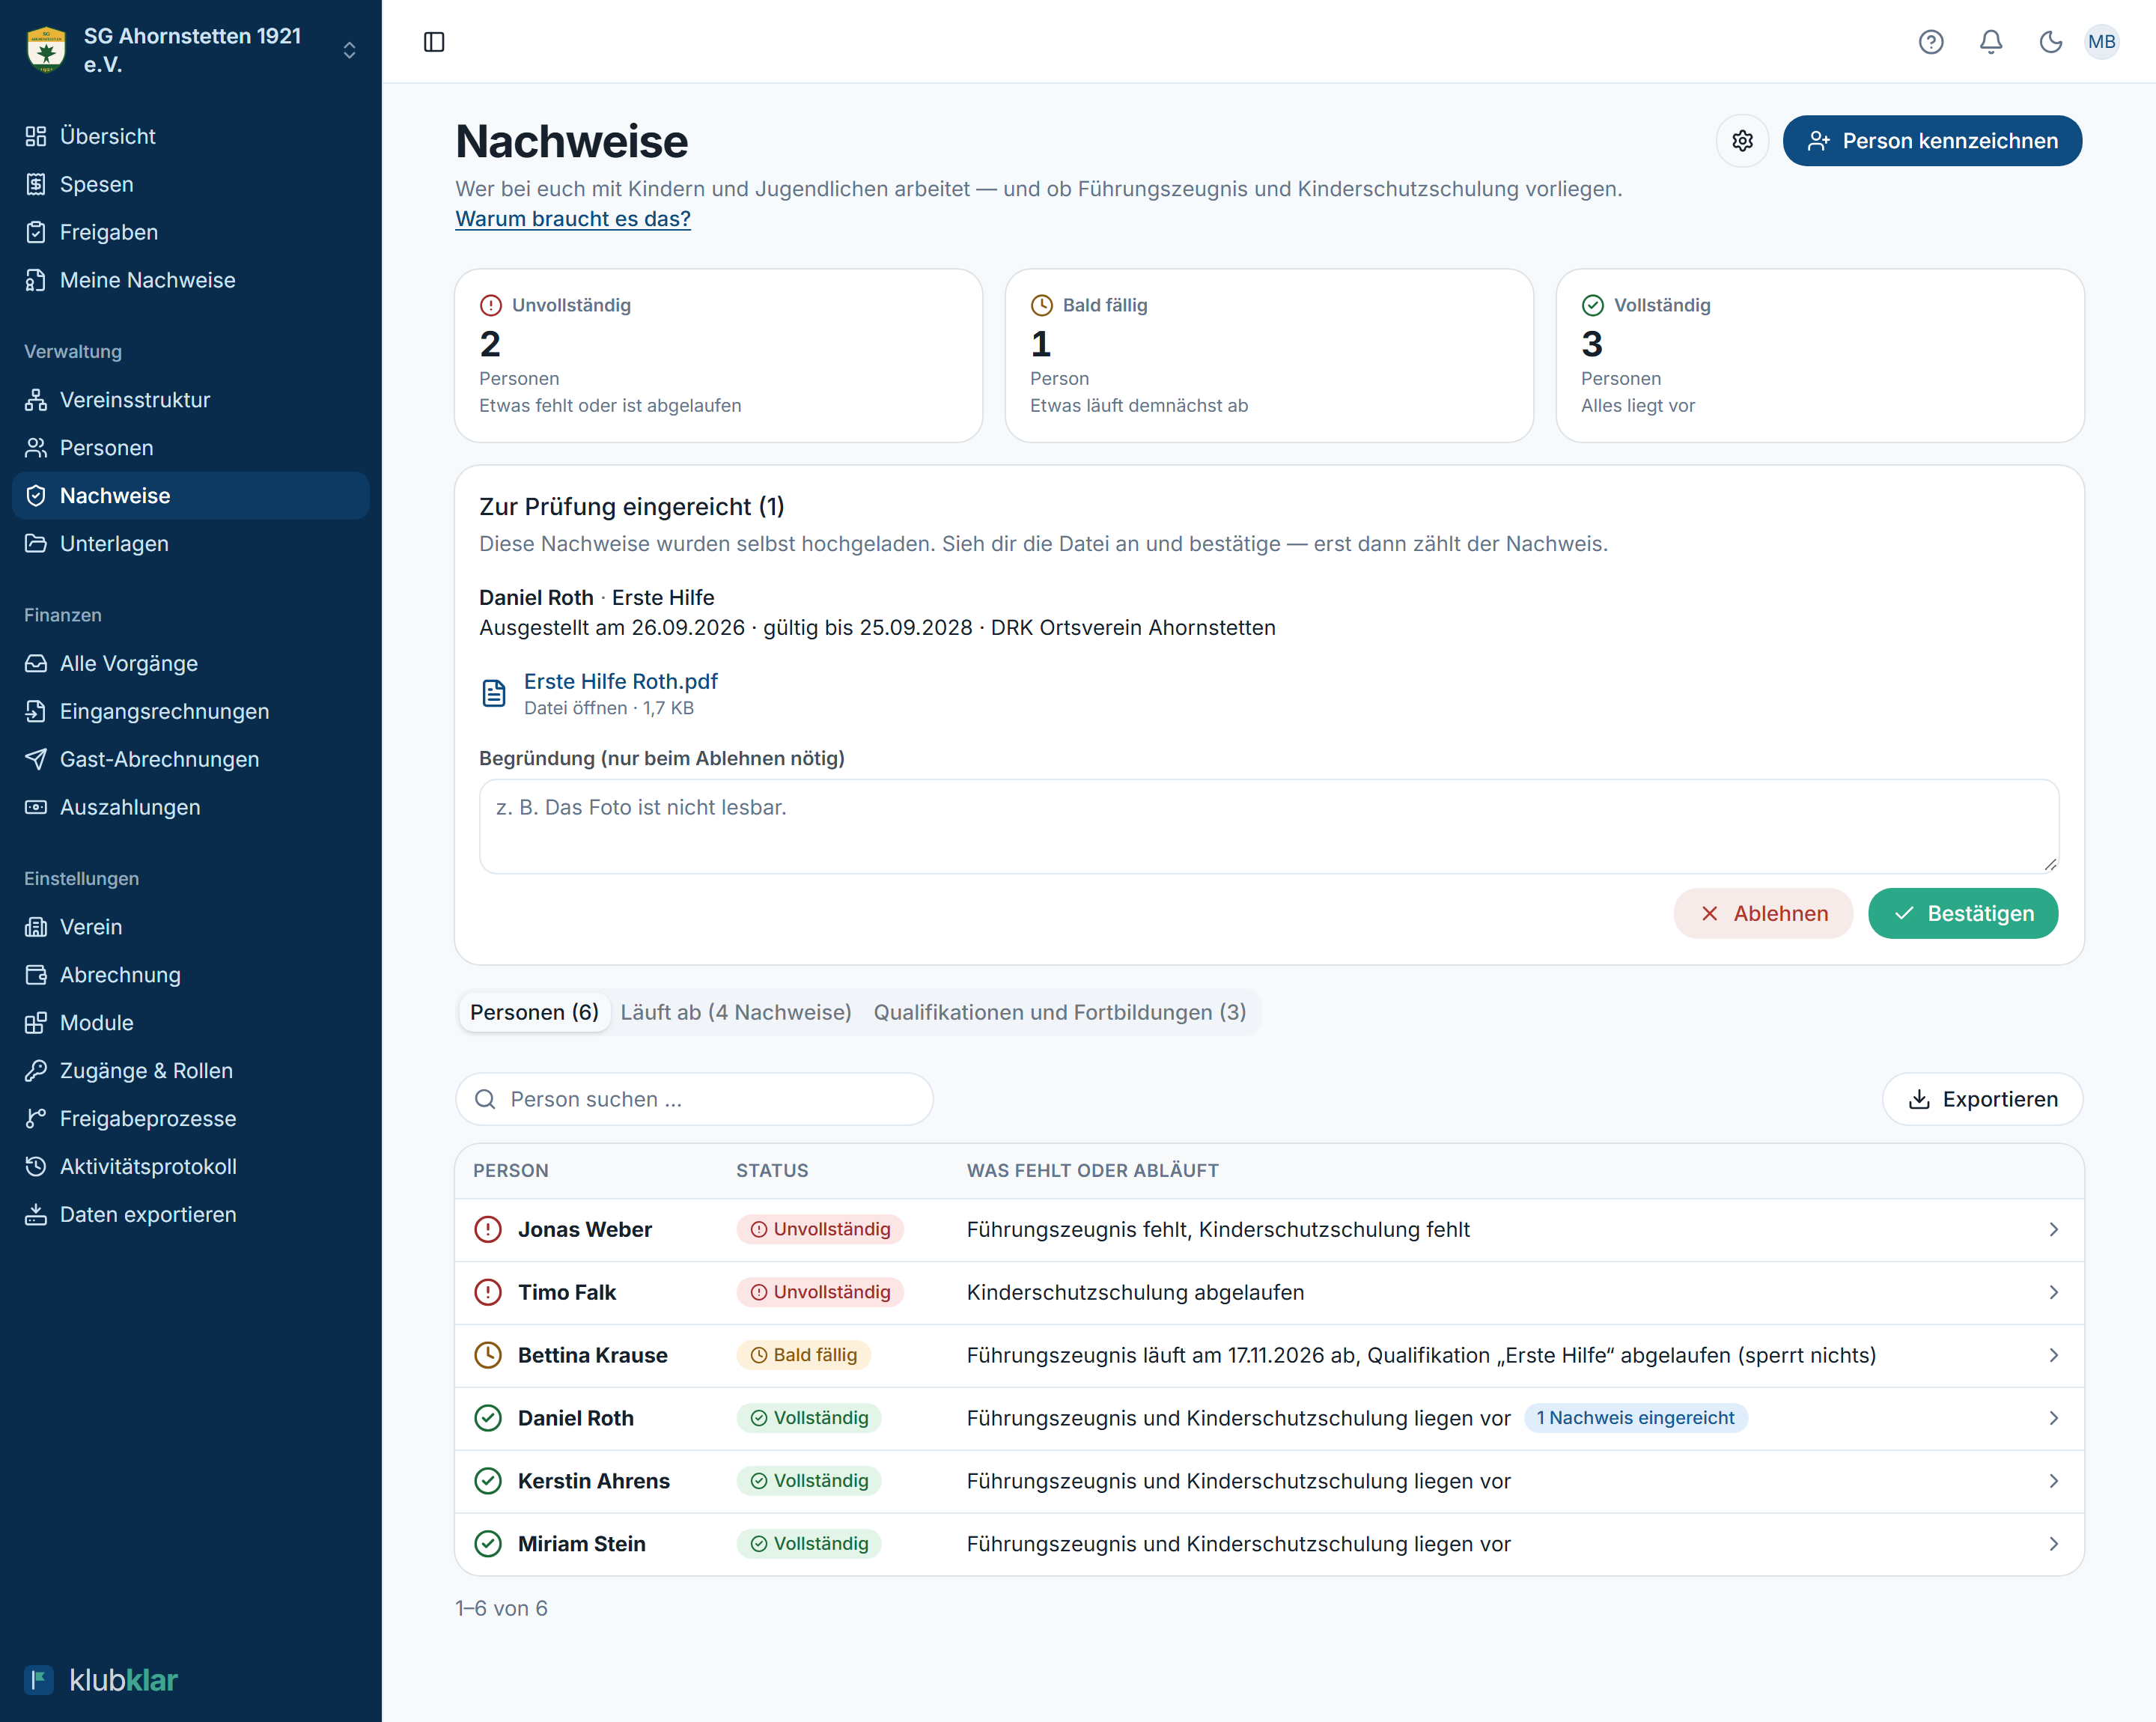This screenshot has height=1722, width=2156.
Task: Click the PDF document icon
Action: coord(494,693)
